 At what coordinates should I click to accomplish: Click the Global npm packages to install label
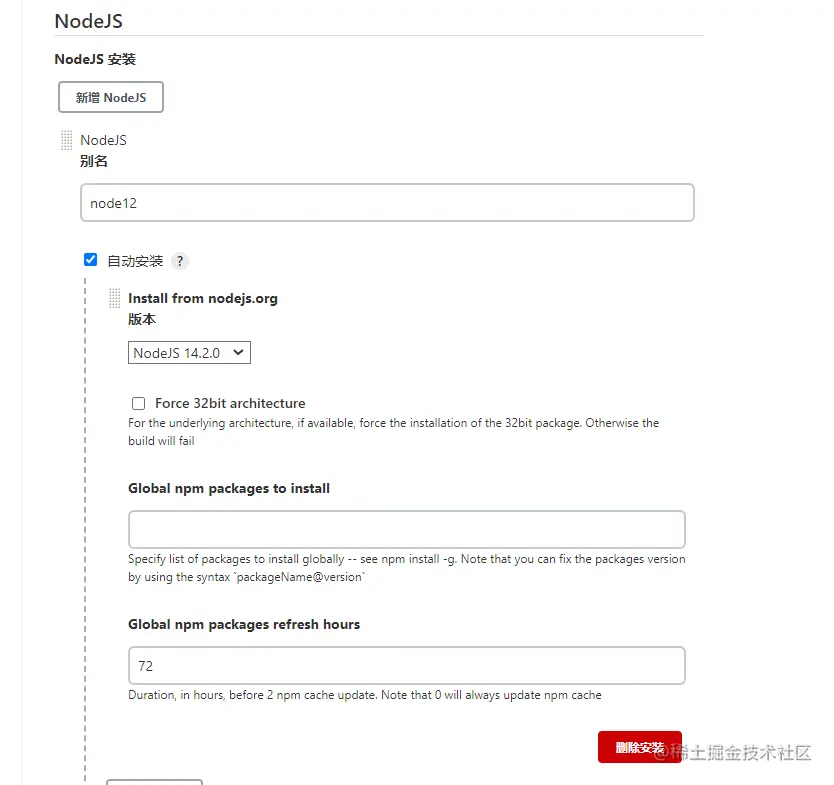tap(229, 488)
